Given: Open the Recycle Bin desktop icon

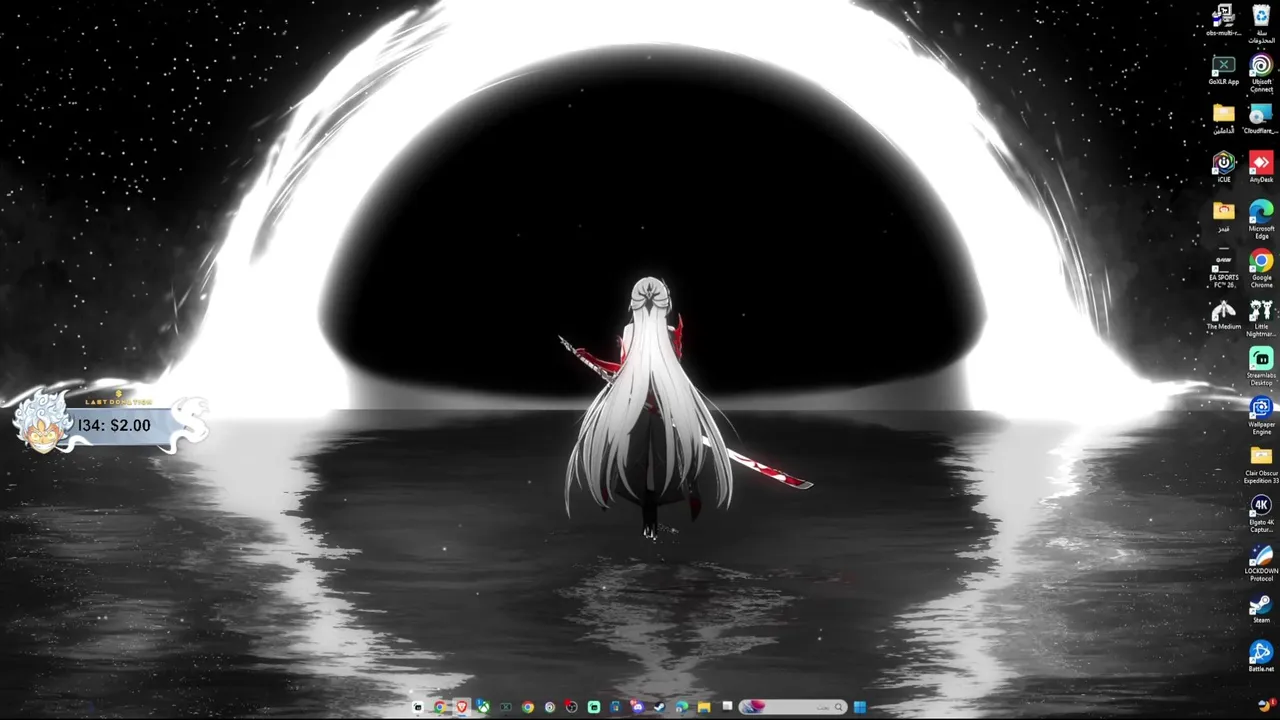Looking at the screenshot, I should click(1261, 24).
